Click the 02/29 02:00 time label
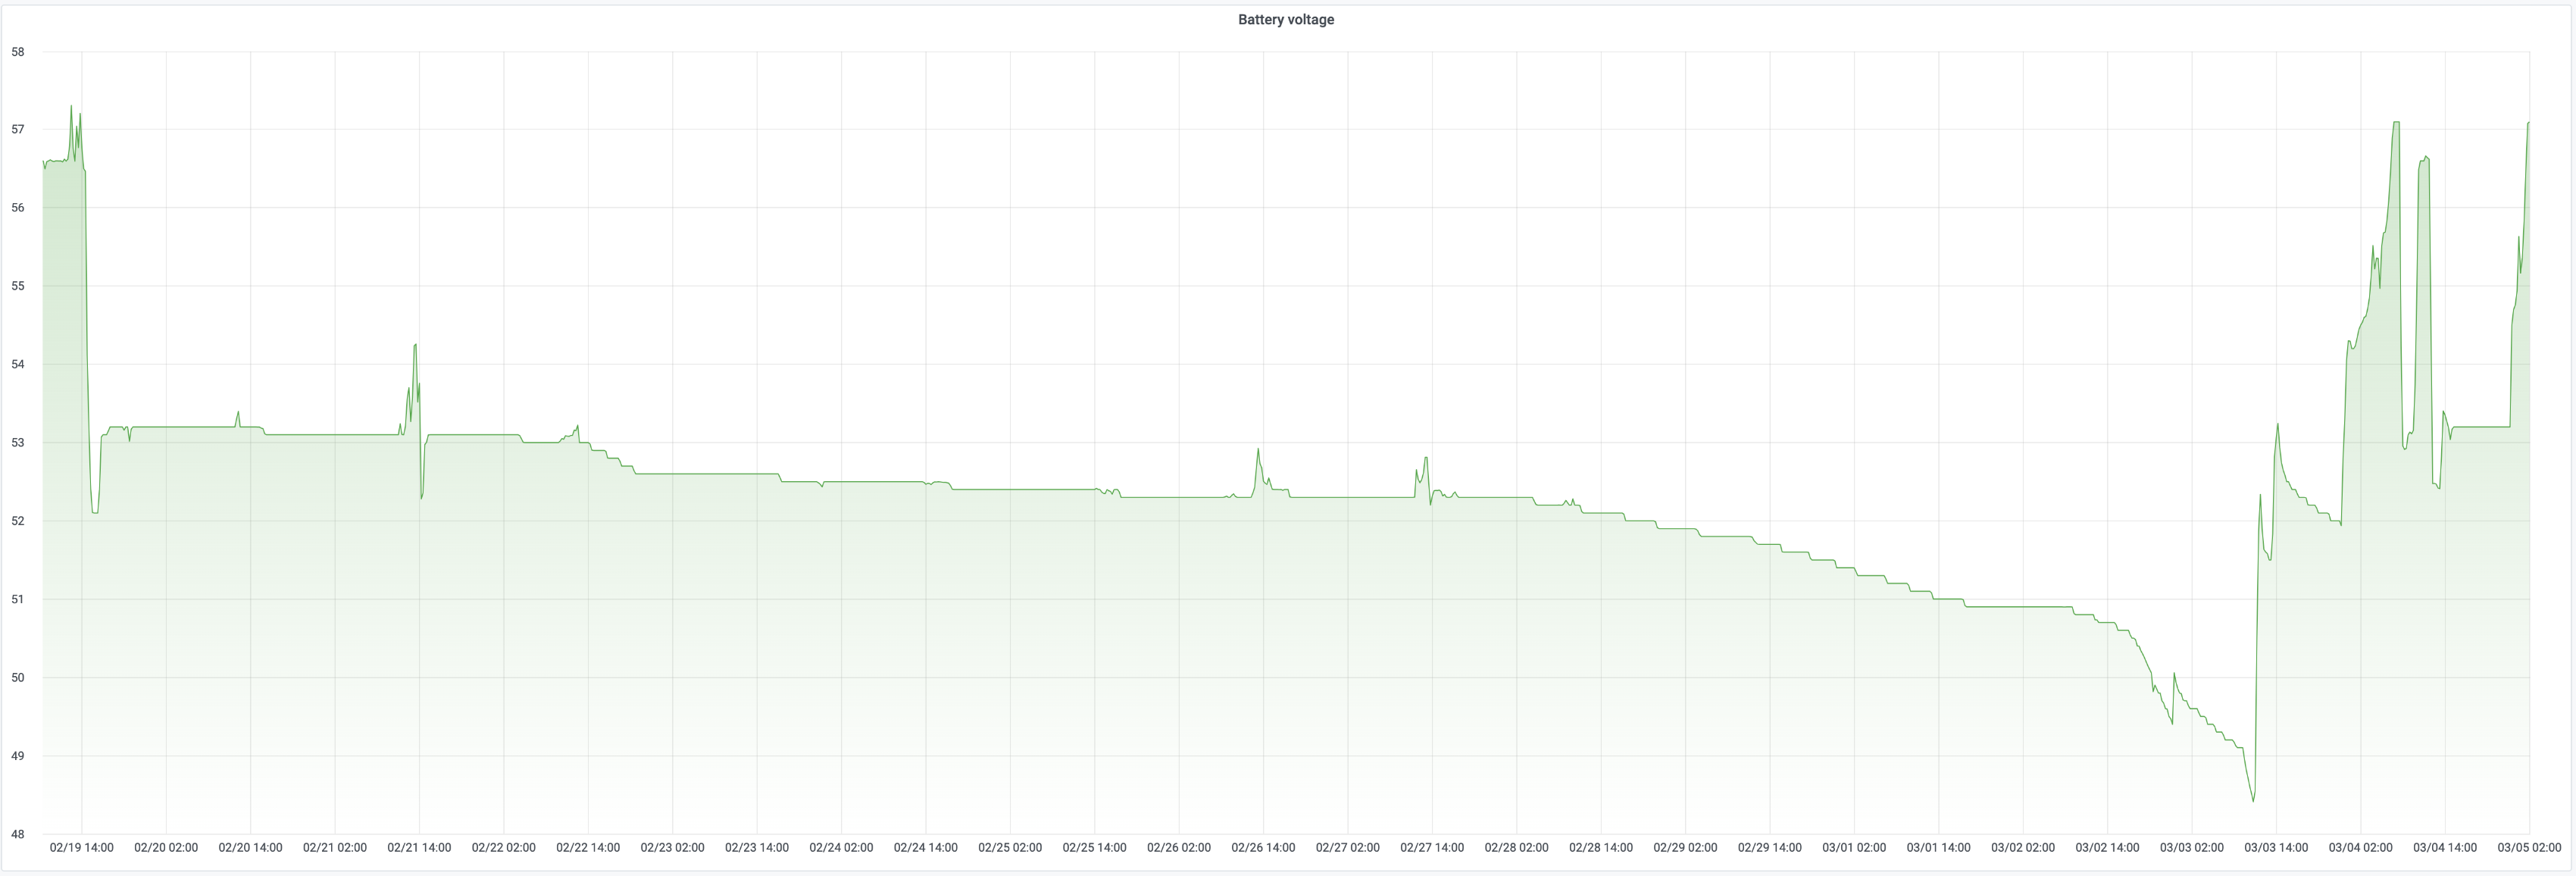The height and width of the screenshot is (876, 2576). coord(1685,847)
